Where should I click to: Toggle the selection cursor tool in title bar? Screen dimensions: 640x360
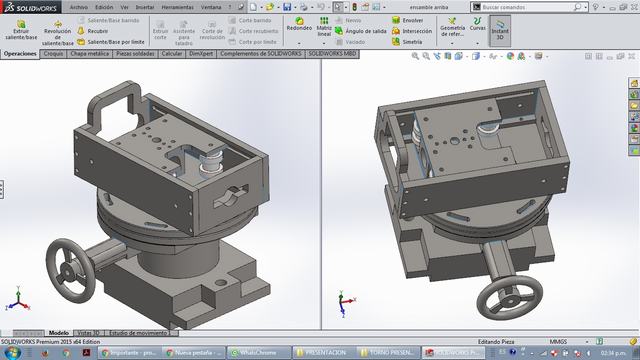pos(338,7)
